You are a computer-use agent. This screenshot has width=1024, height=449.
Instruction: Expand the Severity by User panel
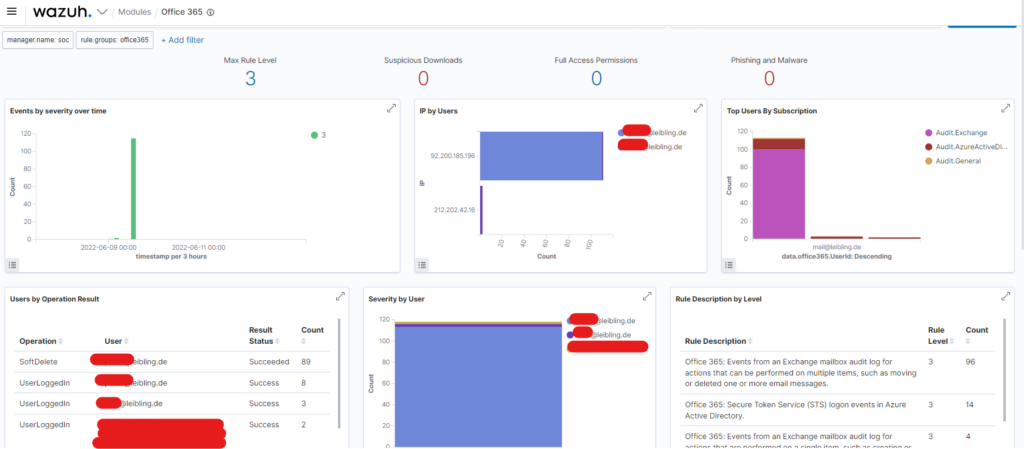pyautogui.click(x=647, y=296)
